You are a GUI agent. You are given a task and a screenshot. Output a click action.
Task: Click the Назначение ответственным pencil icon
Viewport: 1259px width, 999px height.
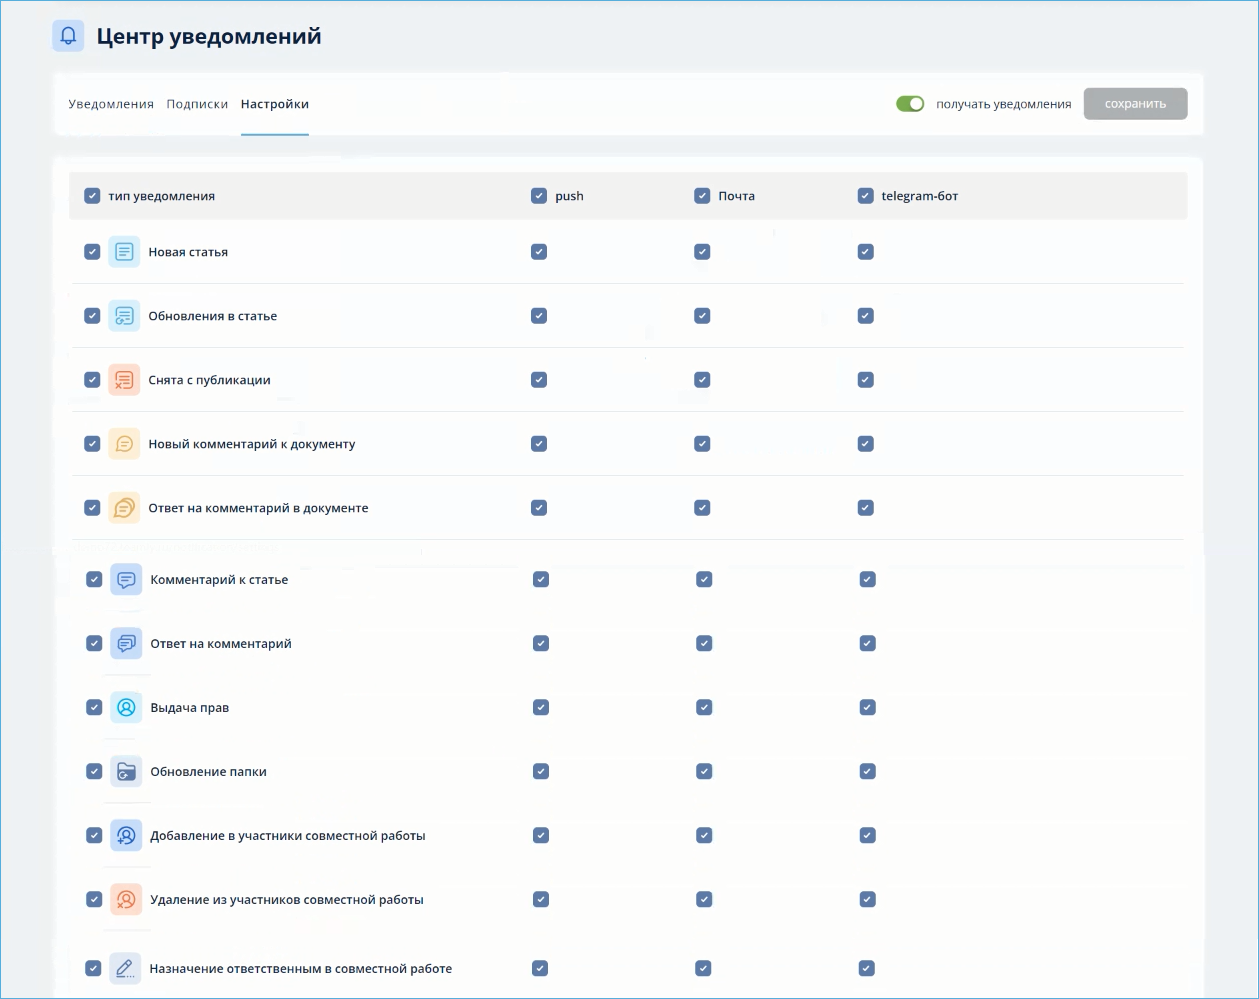coord(126,968)
